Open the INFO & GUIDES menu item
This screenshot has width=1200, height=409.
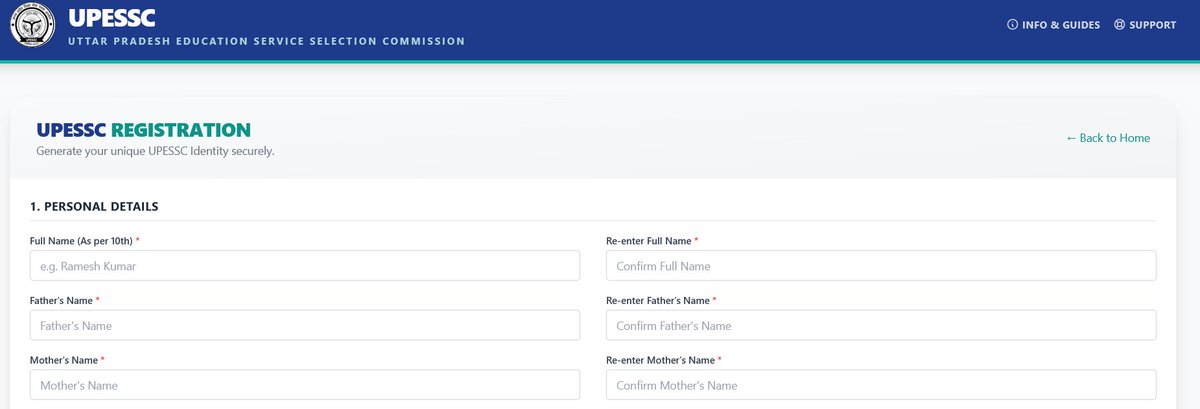[x=1053, y=25]
